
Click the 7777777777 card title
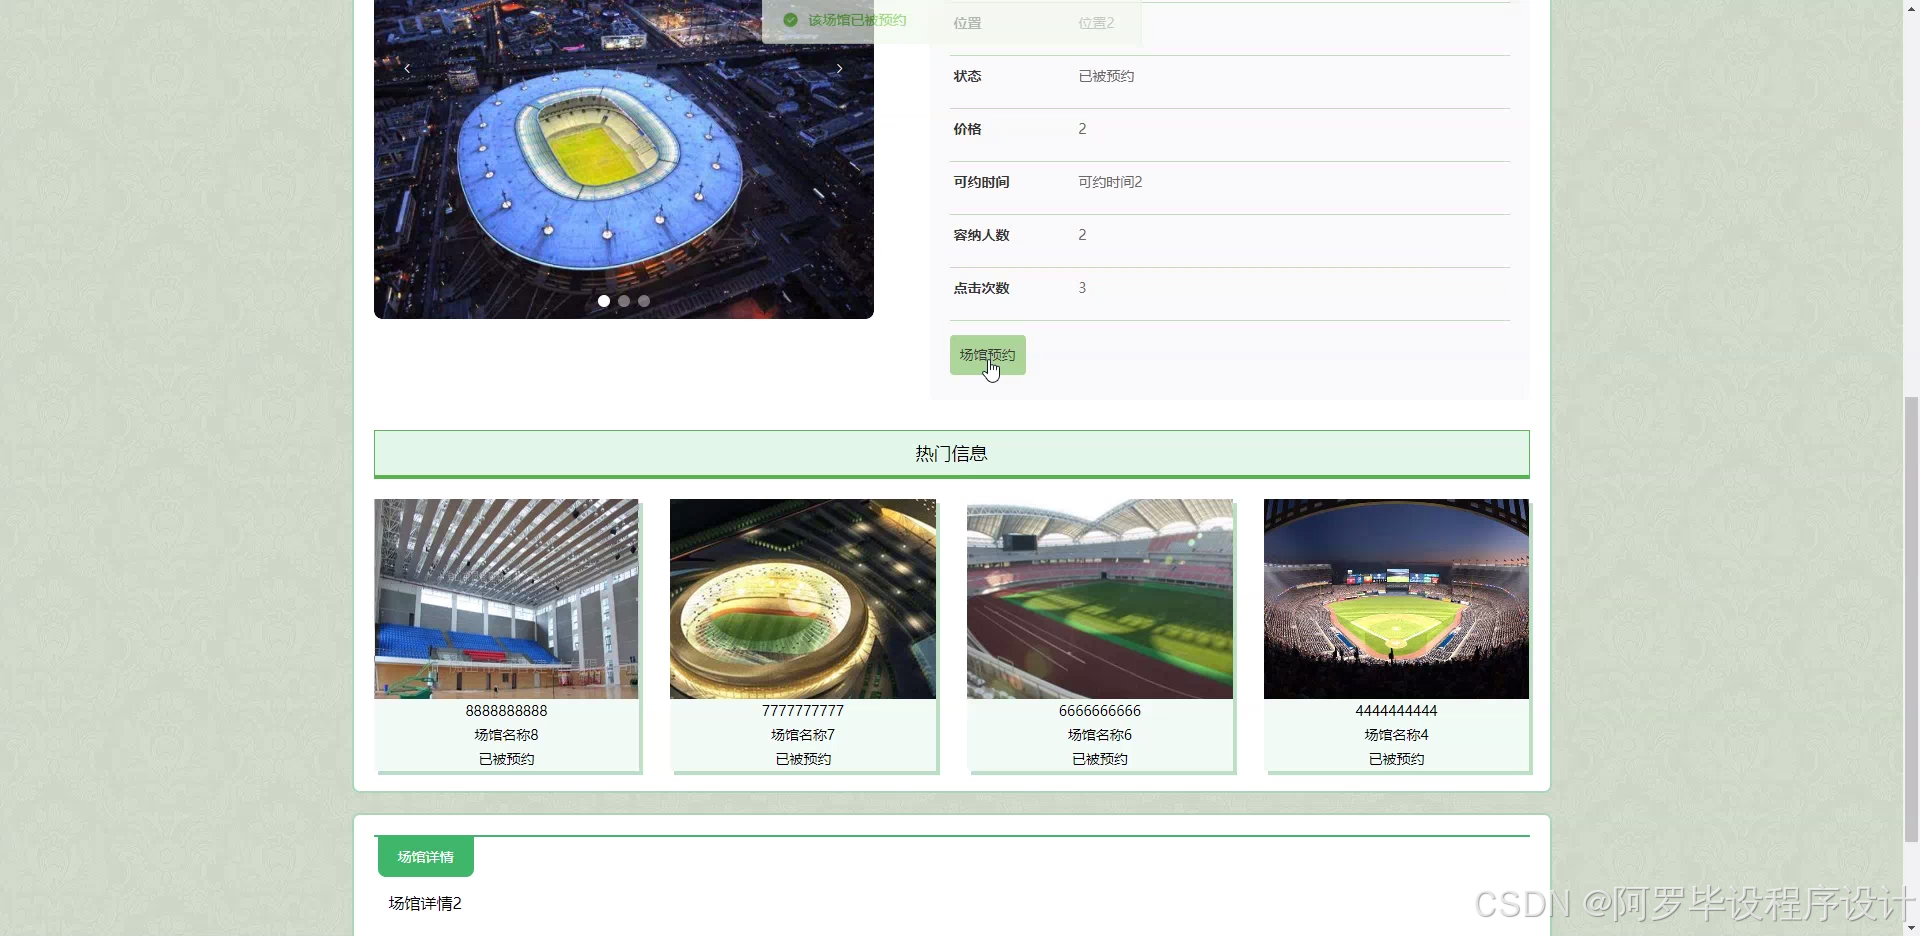coord(803,711)
